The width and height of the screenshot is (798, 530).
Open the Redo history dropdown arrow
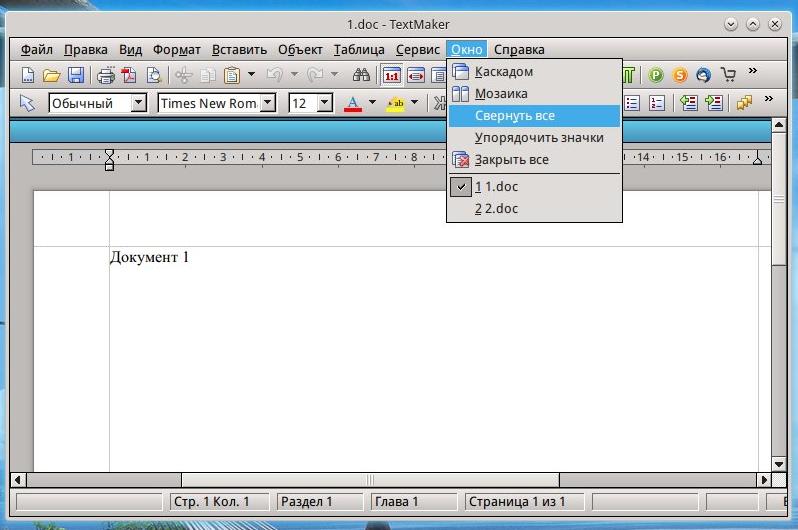(334, 75)
